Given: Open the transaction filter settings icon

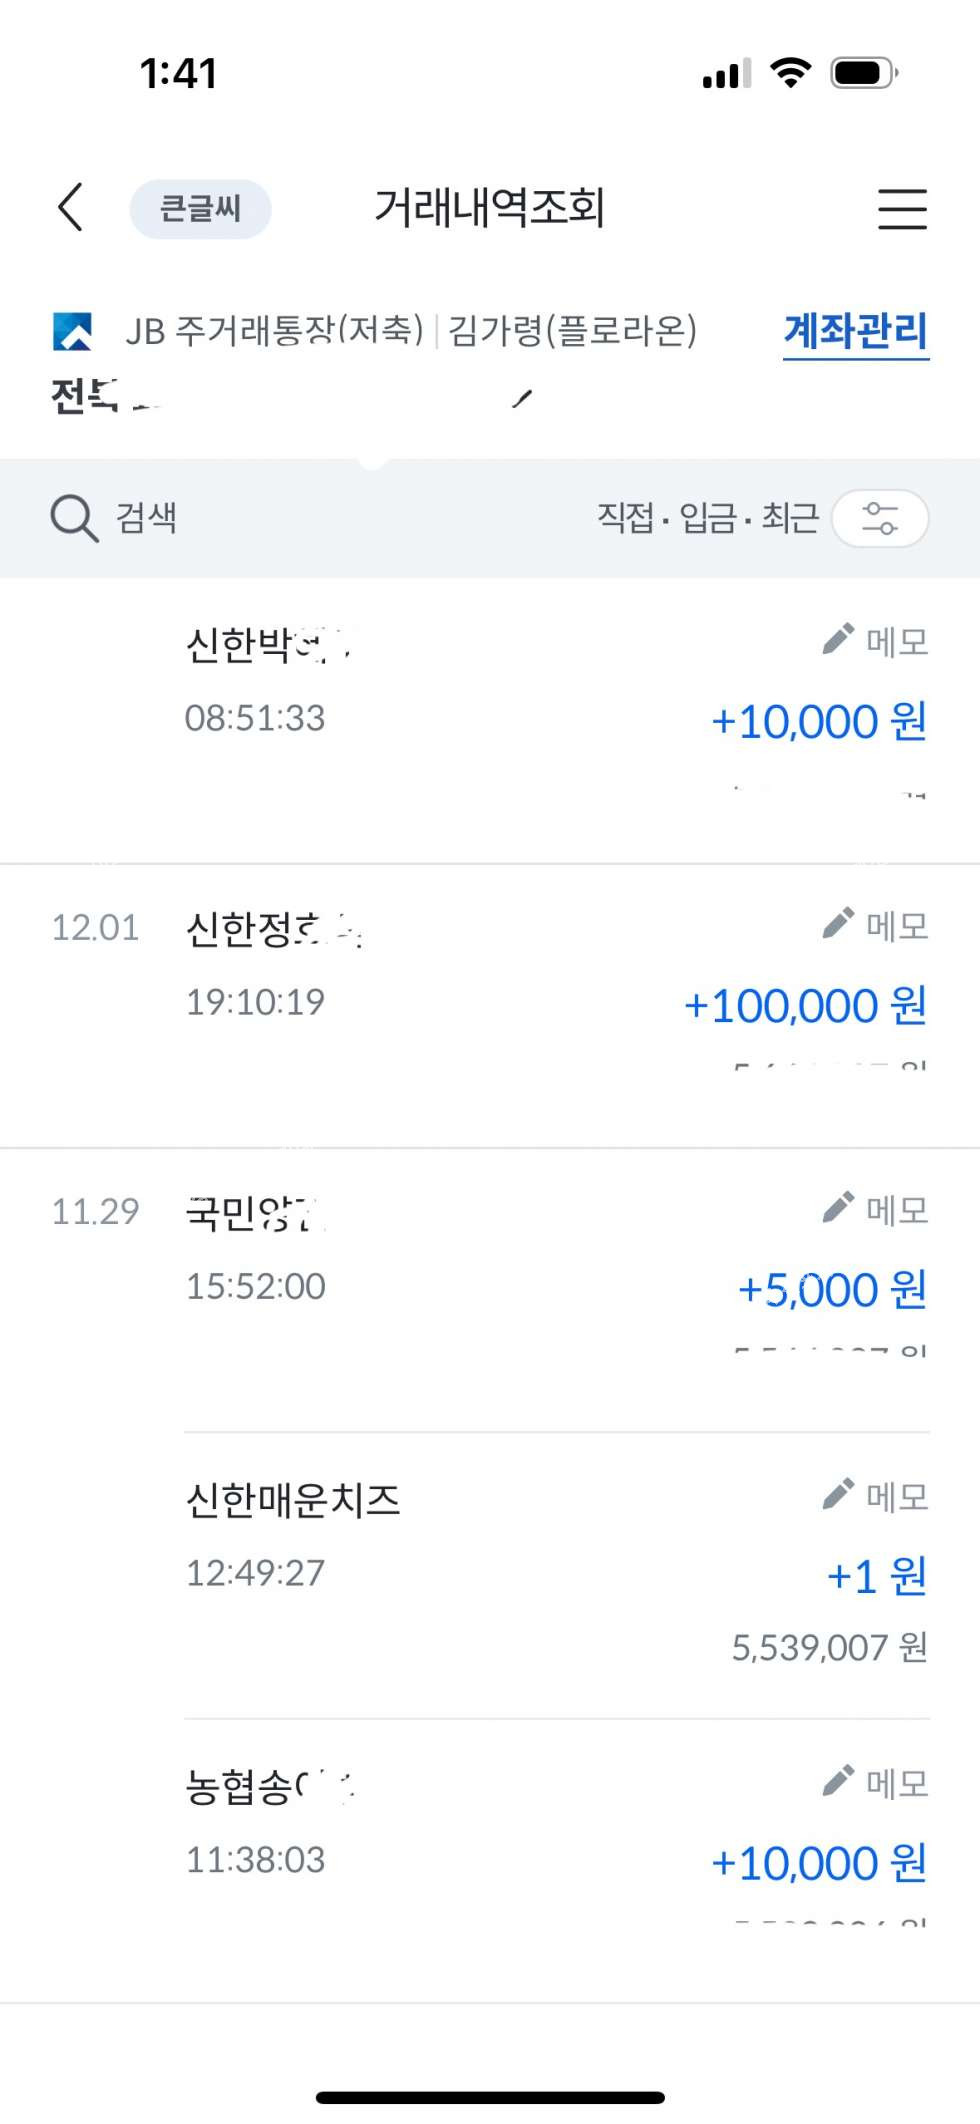Looking at the screenshot, I should [880, 518].
